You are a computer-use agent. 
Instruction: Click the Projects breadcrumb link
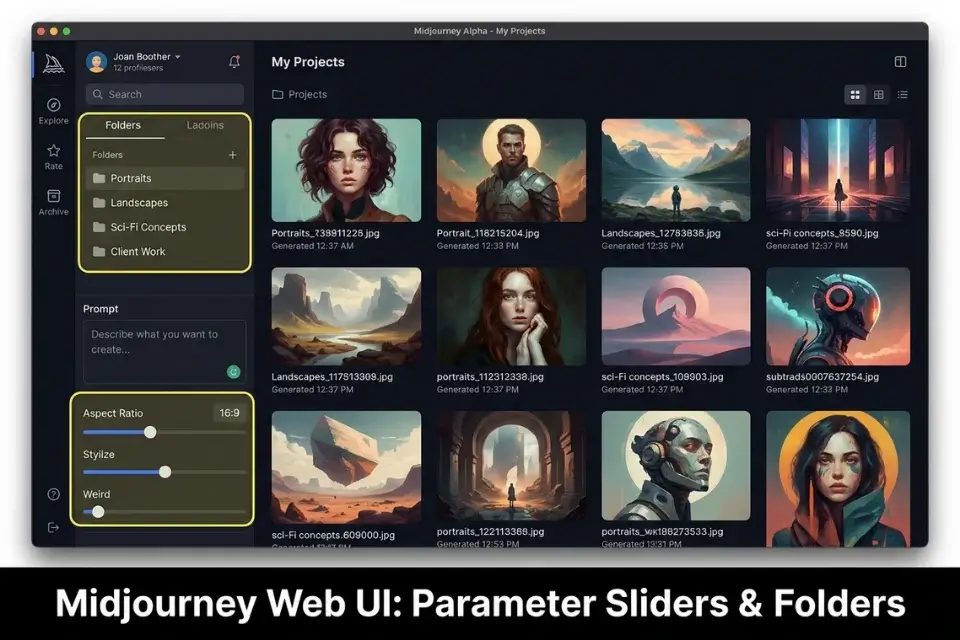[307, 94]
